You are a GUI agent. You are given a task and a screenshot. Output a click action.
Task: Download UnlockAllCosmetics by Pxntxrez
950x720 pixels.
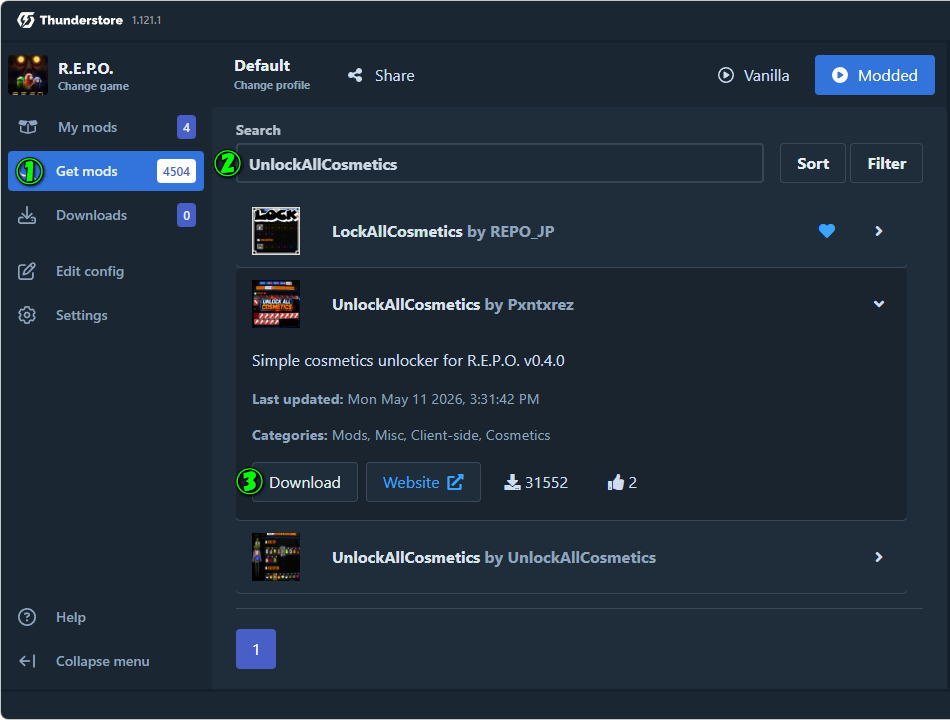pos(305,482)
